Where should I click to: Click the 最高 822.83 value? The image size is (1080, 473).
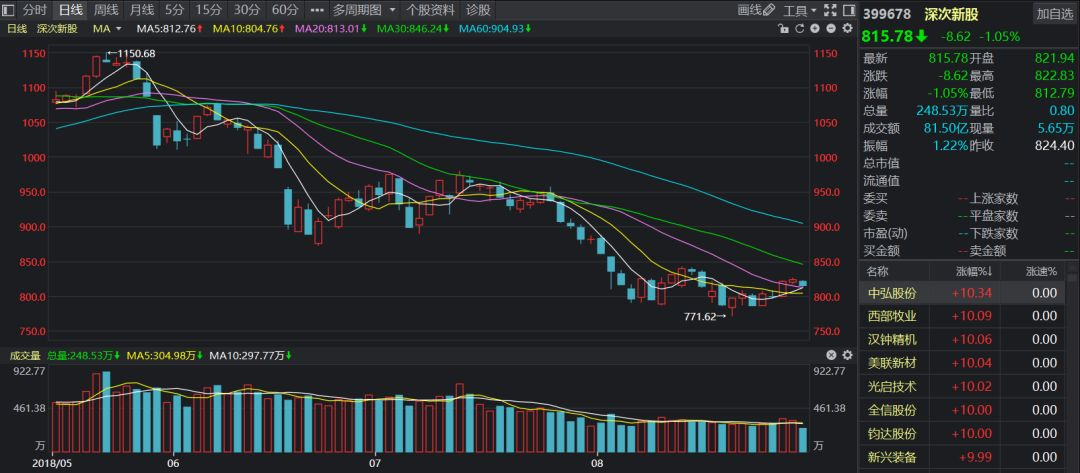pyautogui.click(x=1054, y=76)
